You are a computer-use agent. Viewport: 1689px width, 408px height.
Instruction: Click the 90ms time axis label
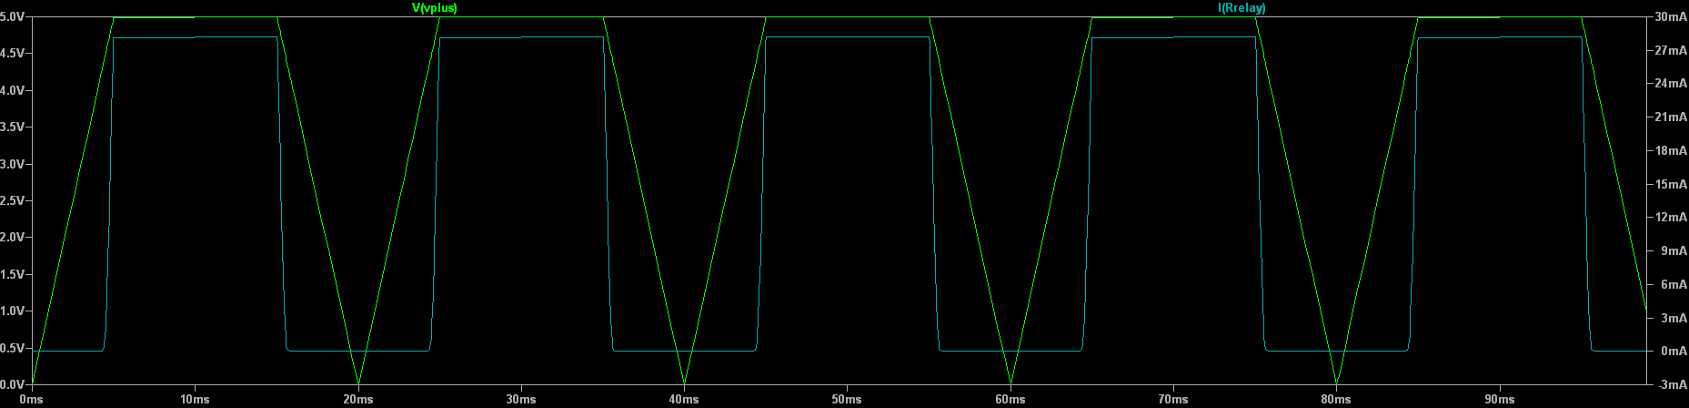tap(1499, 399)
